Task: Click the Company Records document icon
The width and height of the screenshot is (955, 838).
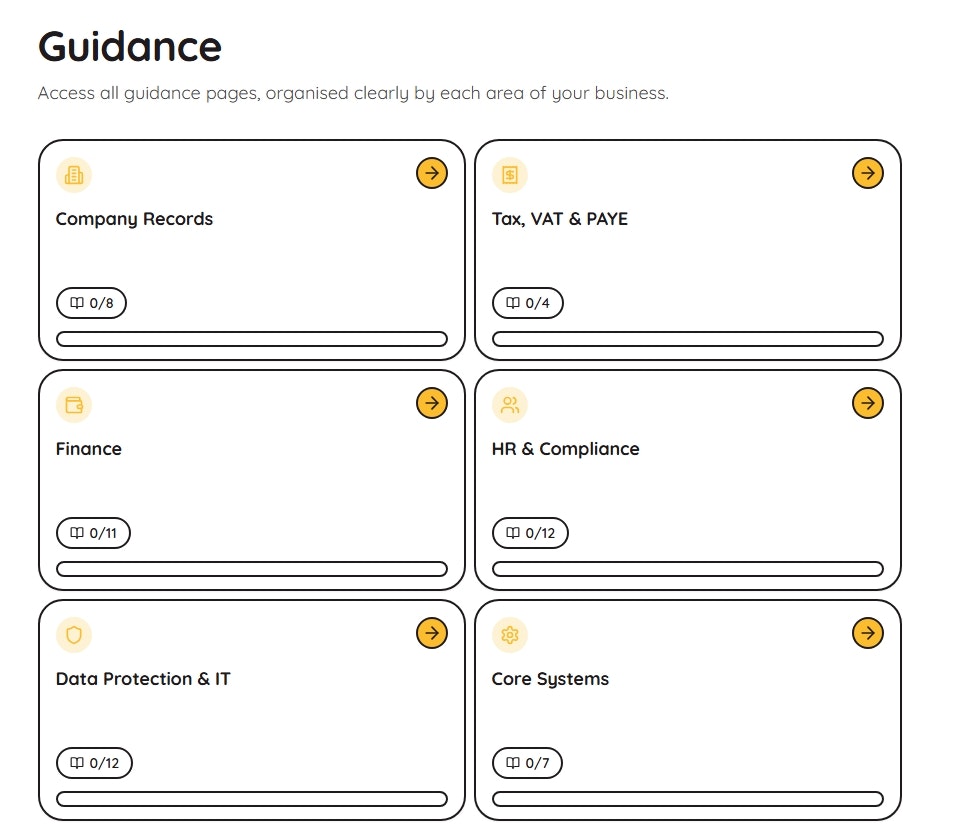Action: tap(73, 174)
